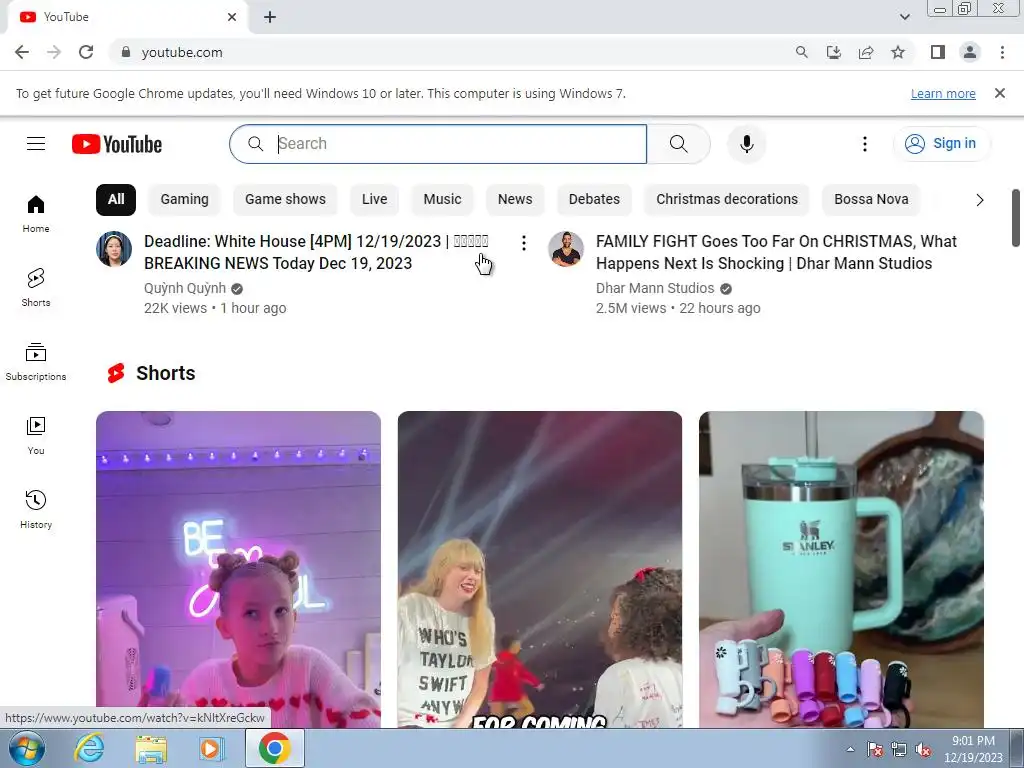Click the volume speaker tray icon

coord(923,750)
